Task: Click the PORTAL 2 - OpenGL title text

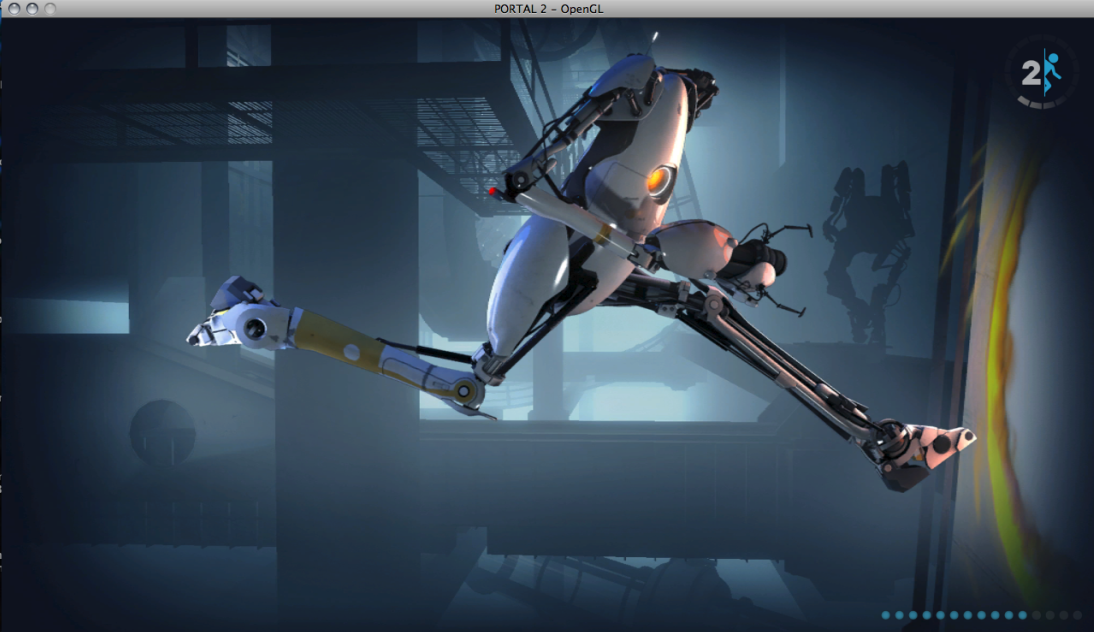Action: 548,9
